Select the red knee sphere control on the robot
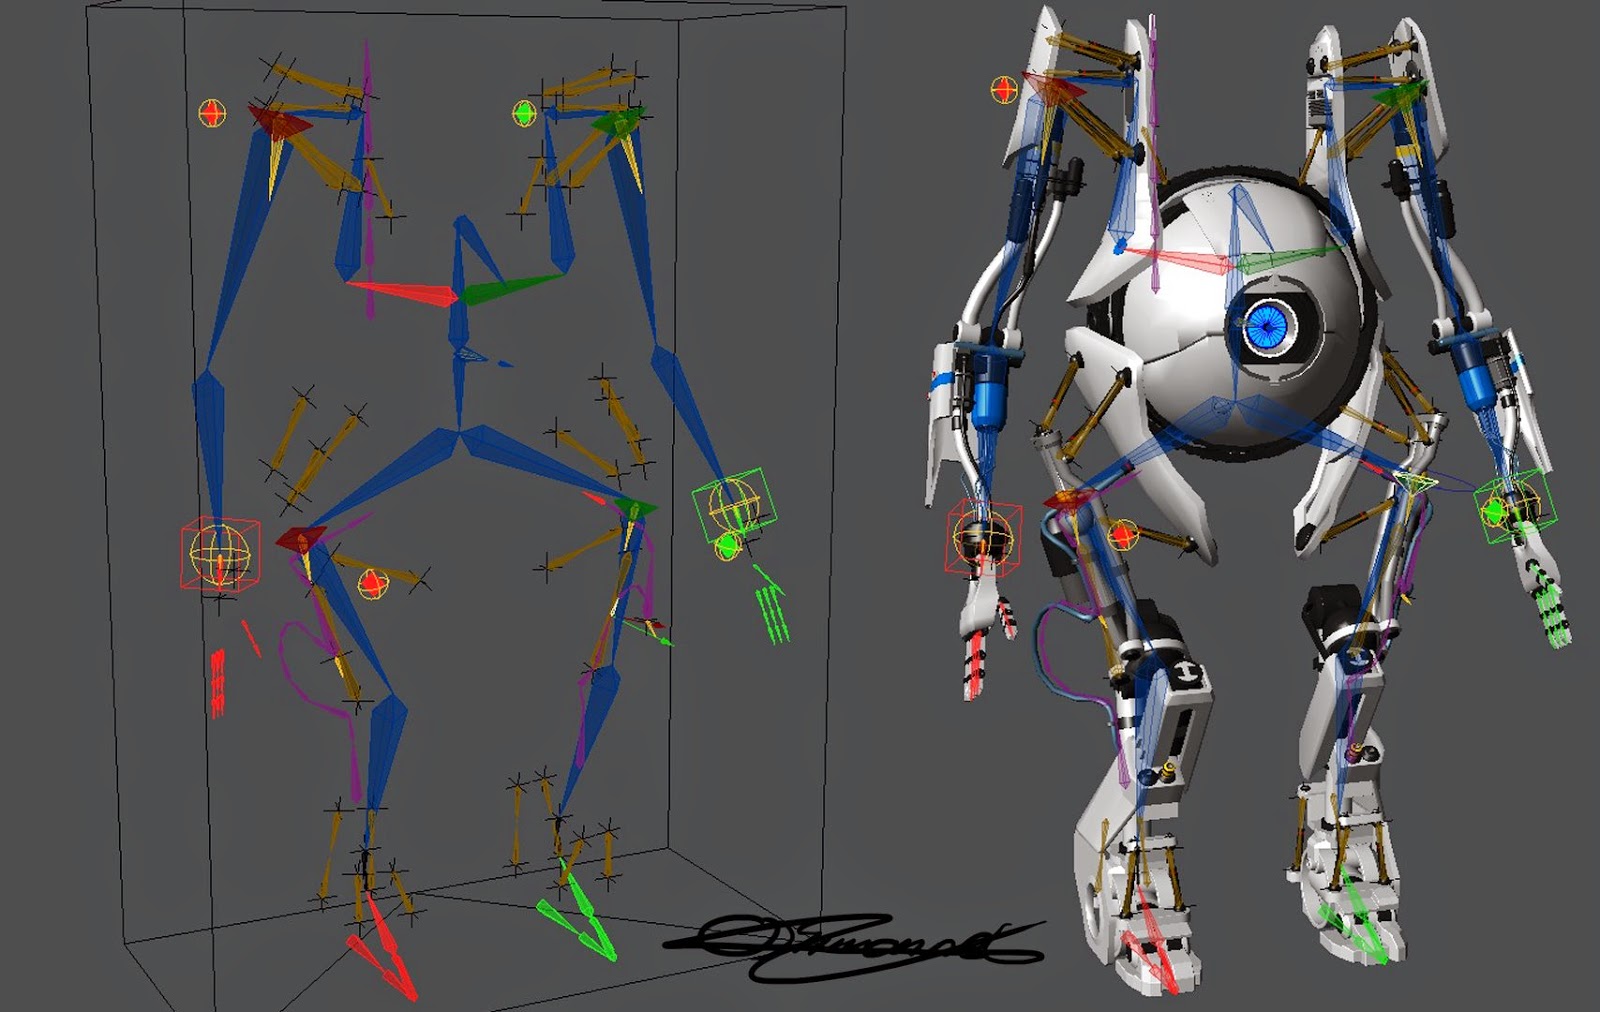Image resolution: width=1600 pixels, height=1012 pixels. [x=1123, y=535]
